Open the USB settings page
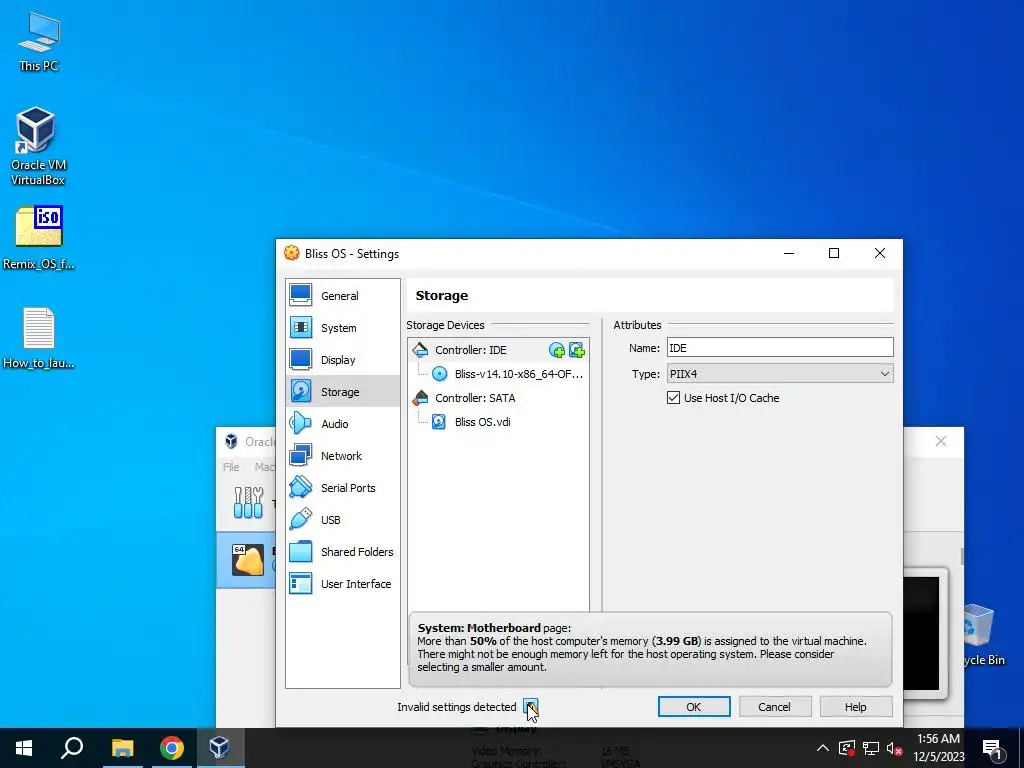 342,520
